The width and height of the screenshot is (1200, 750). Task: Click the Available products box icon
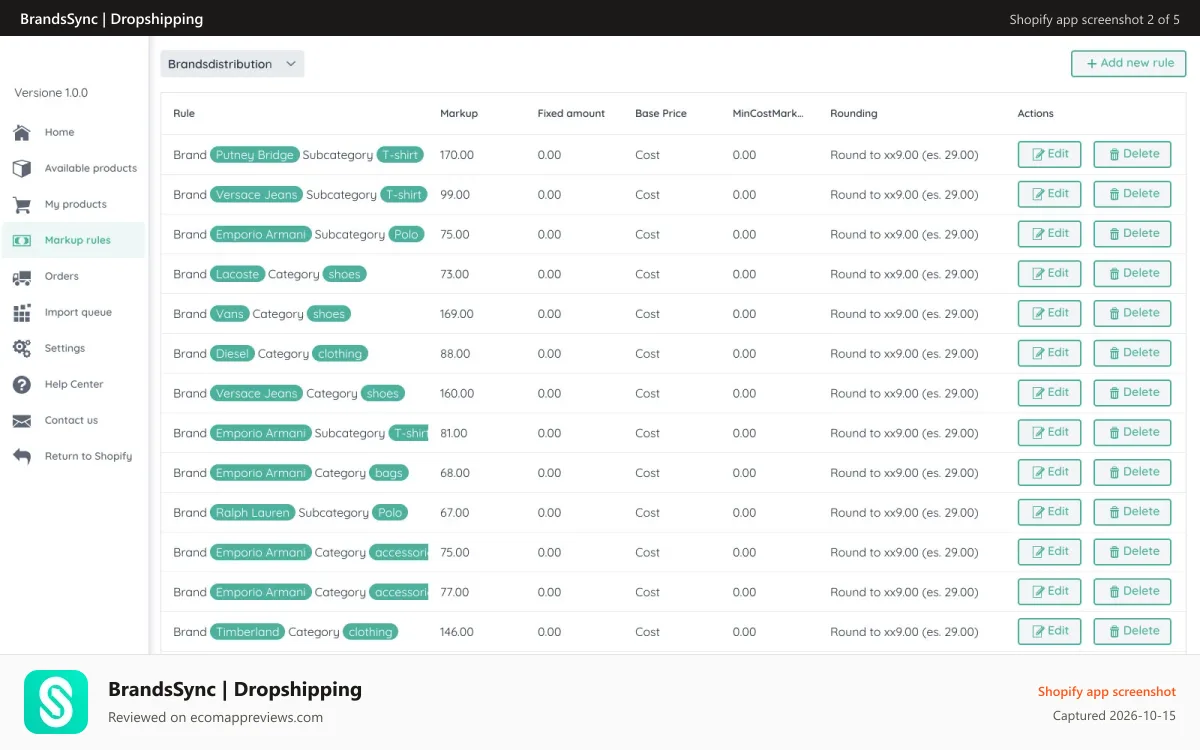click(22, 168)
